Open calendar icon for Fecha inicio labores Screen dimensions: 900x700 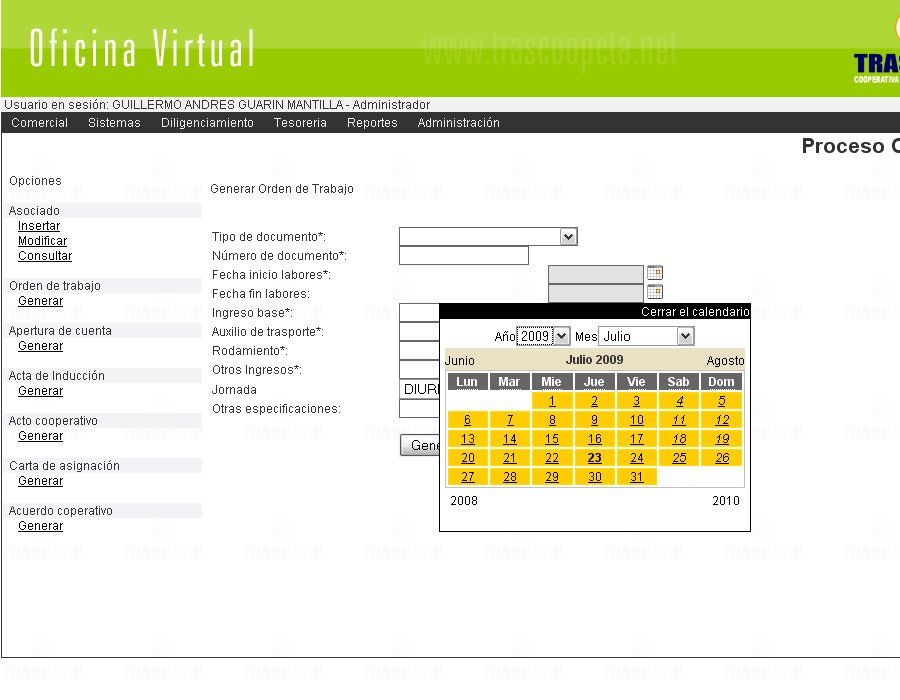[655, 273]
